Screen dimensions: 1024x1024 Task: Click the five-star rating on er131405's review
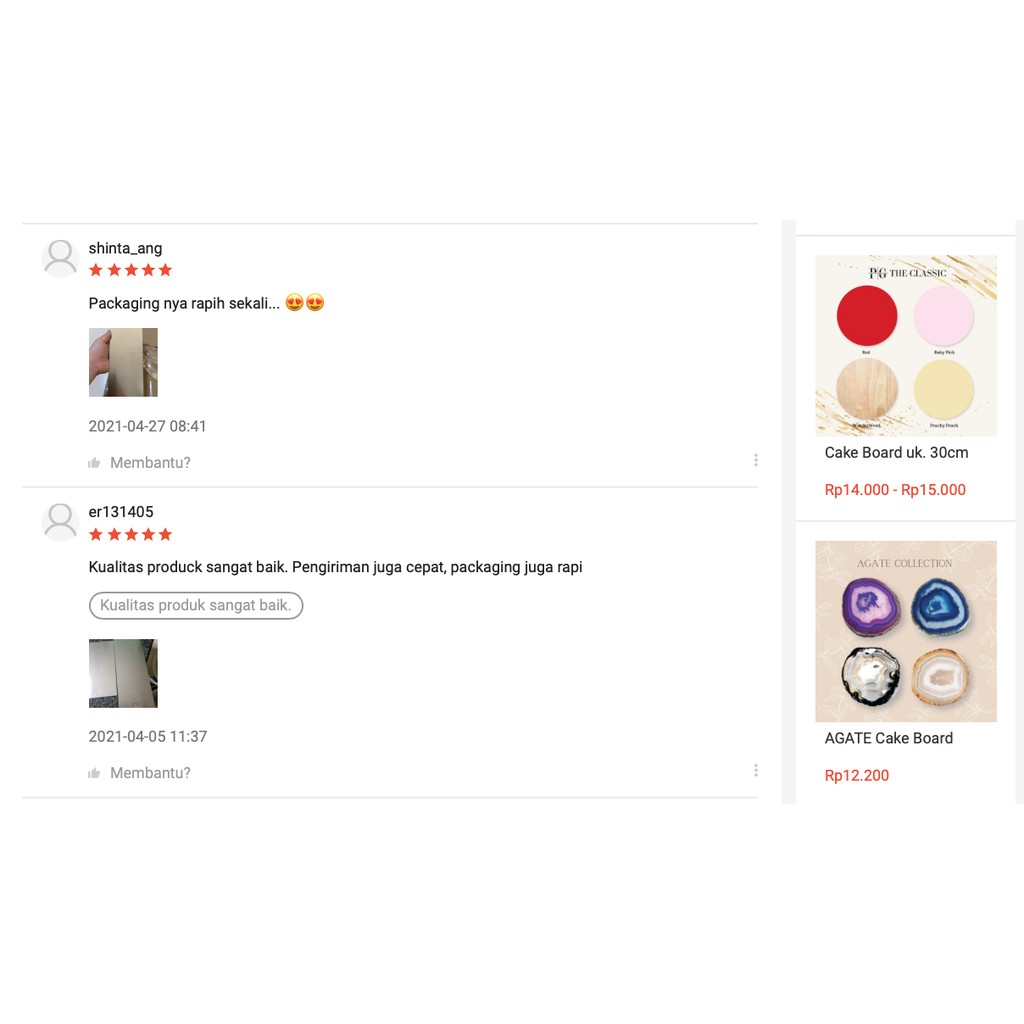[x=131, y=535]
